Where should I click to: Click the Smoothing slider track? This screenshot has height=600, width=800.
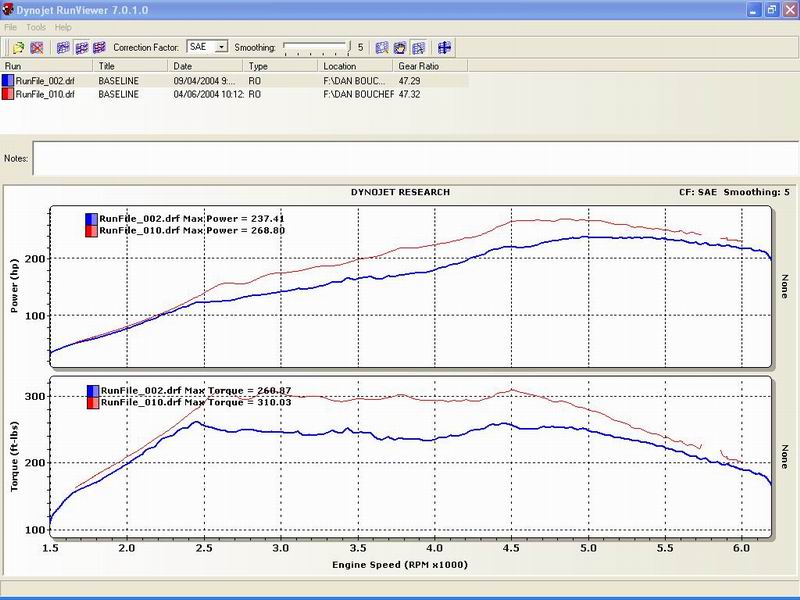tap(315, 47)
